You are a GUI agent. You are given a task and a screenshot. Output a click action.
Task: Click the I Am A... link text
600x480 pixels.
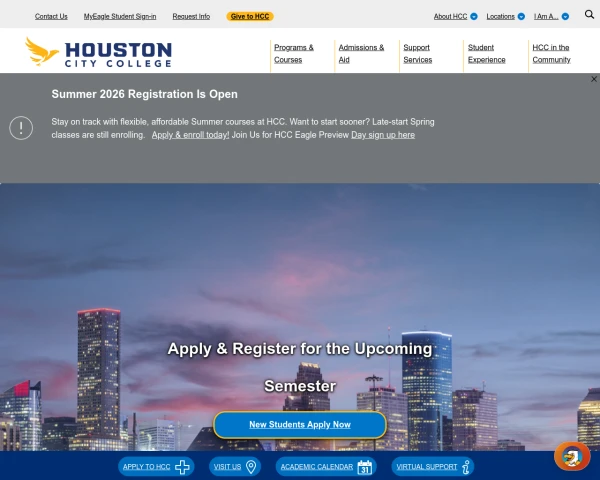point(546,16)
